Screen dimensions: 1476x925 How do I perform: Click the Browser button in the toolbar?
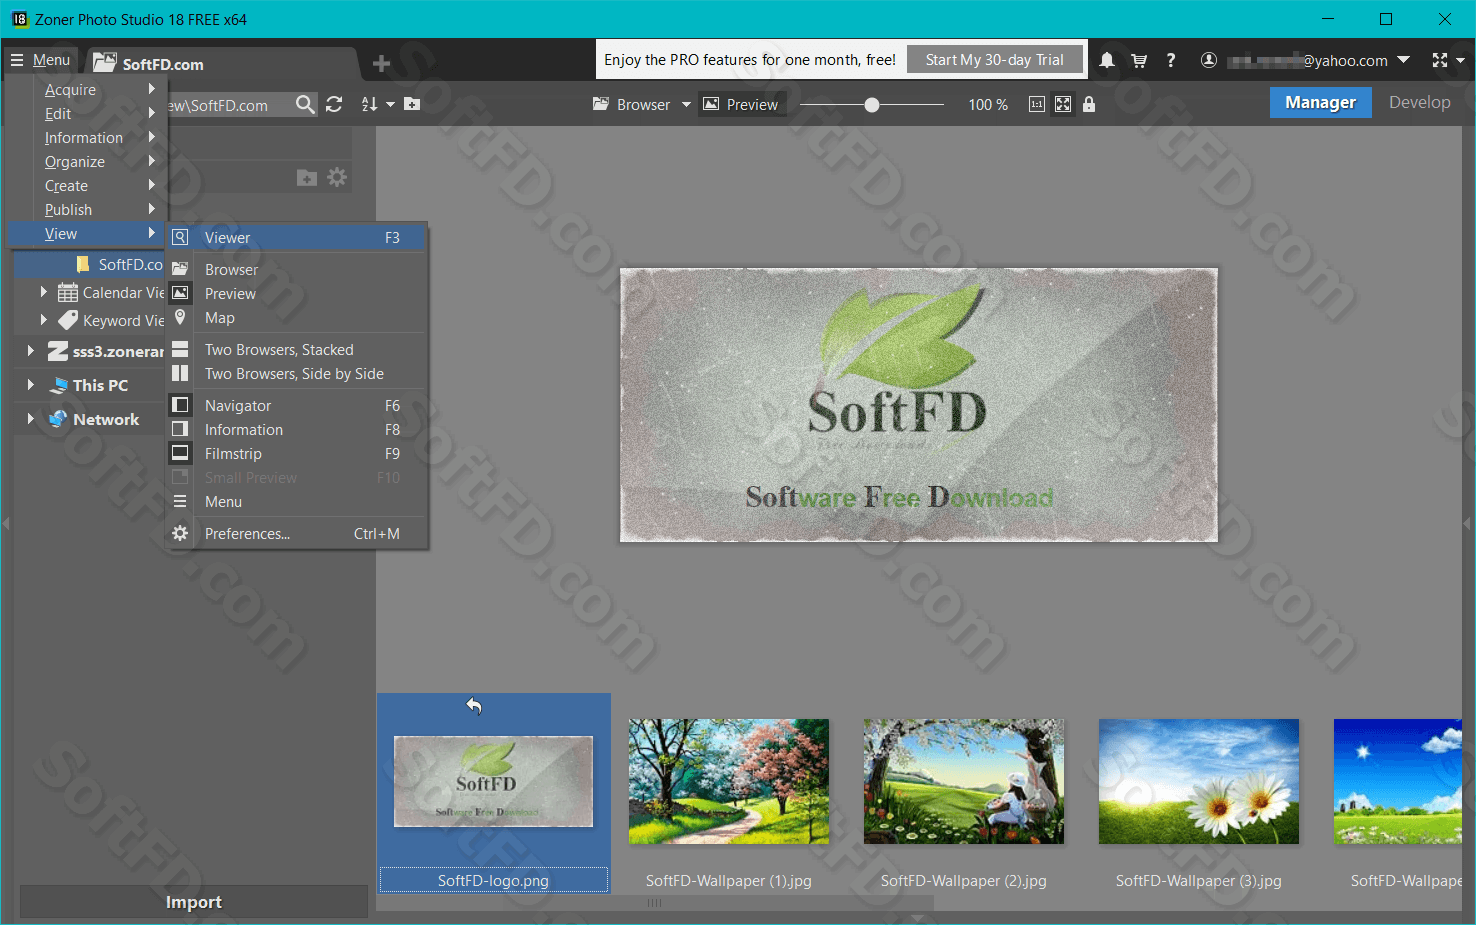click(x=632, y=104)
